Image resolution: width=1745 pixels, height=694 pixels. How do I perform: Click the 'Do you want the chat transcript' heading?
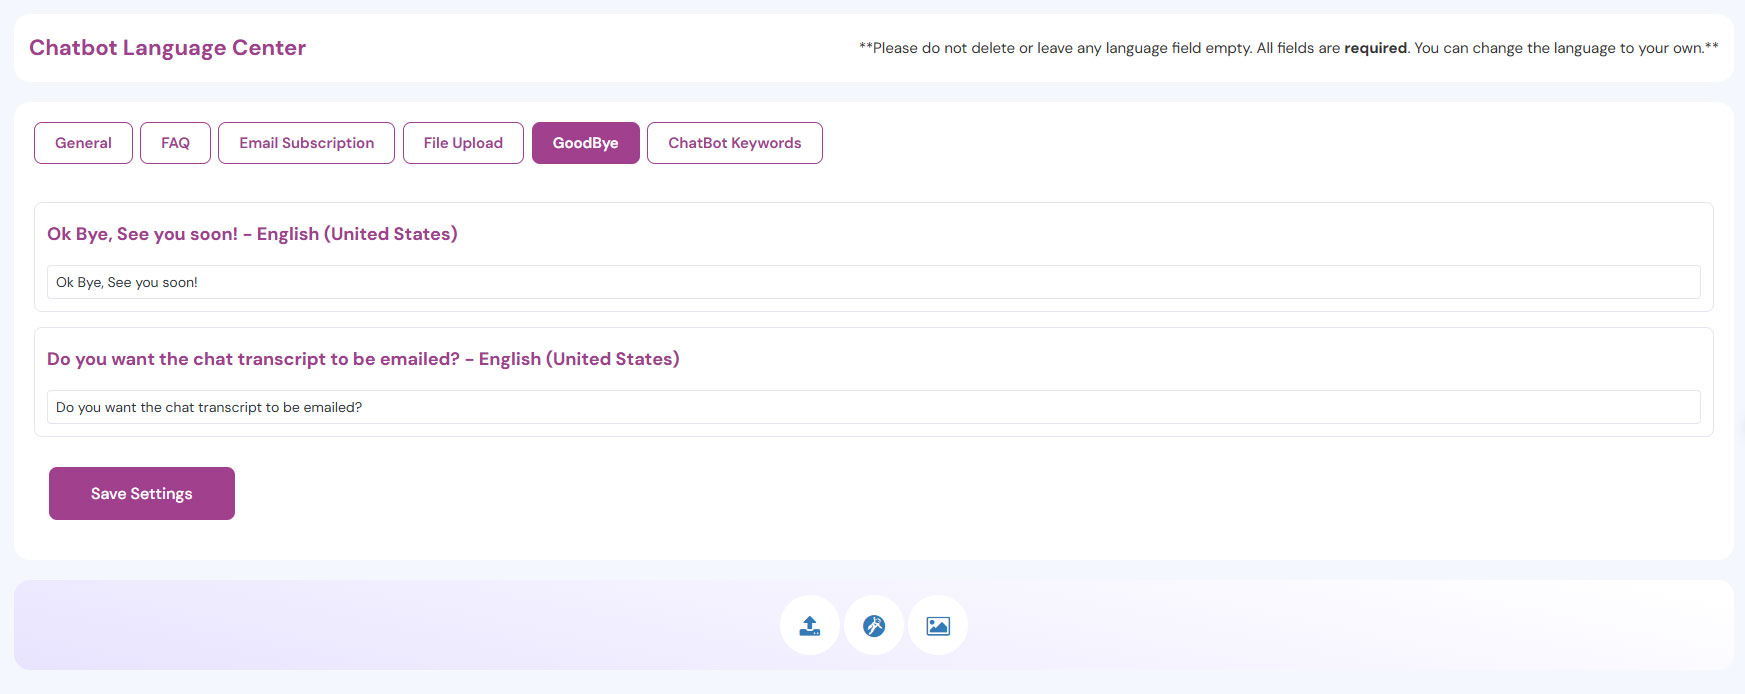point(253,359)
